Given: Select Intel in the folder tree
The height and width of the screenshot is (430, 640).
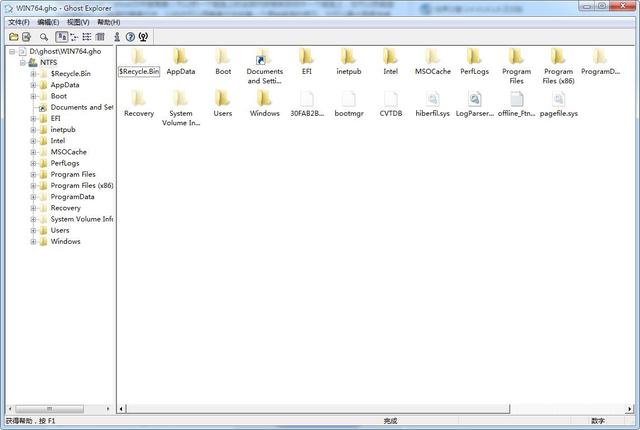Looking at the screenshot, I should pyautogui.click(x=58, y=141).
